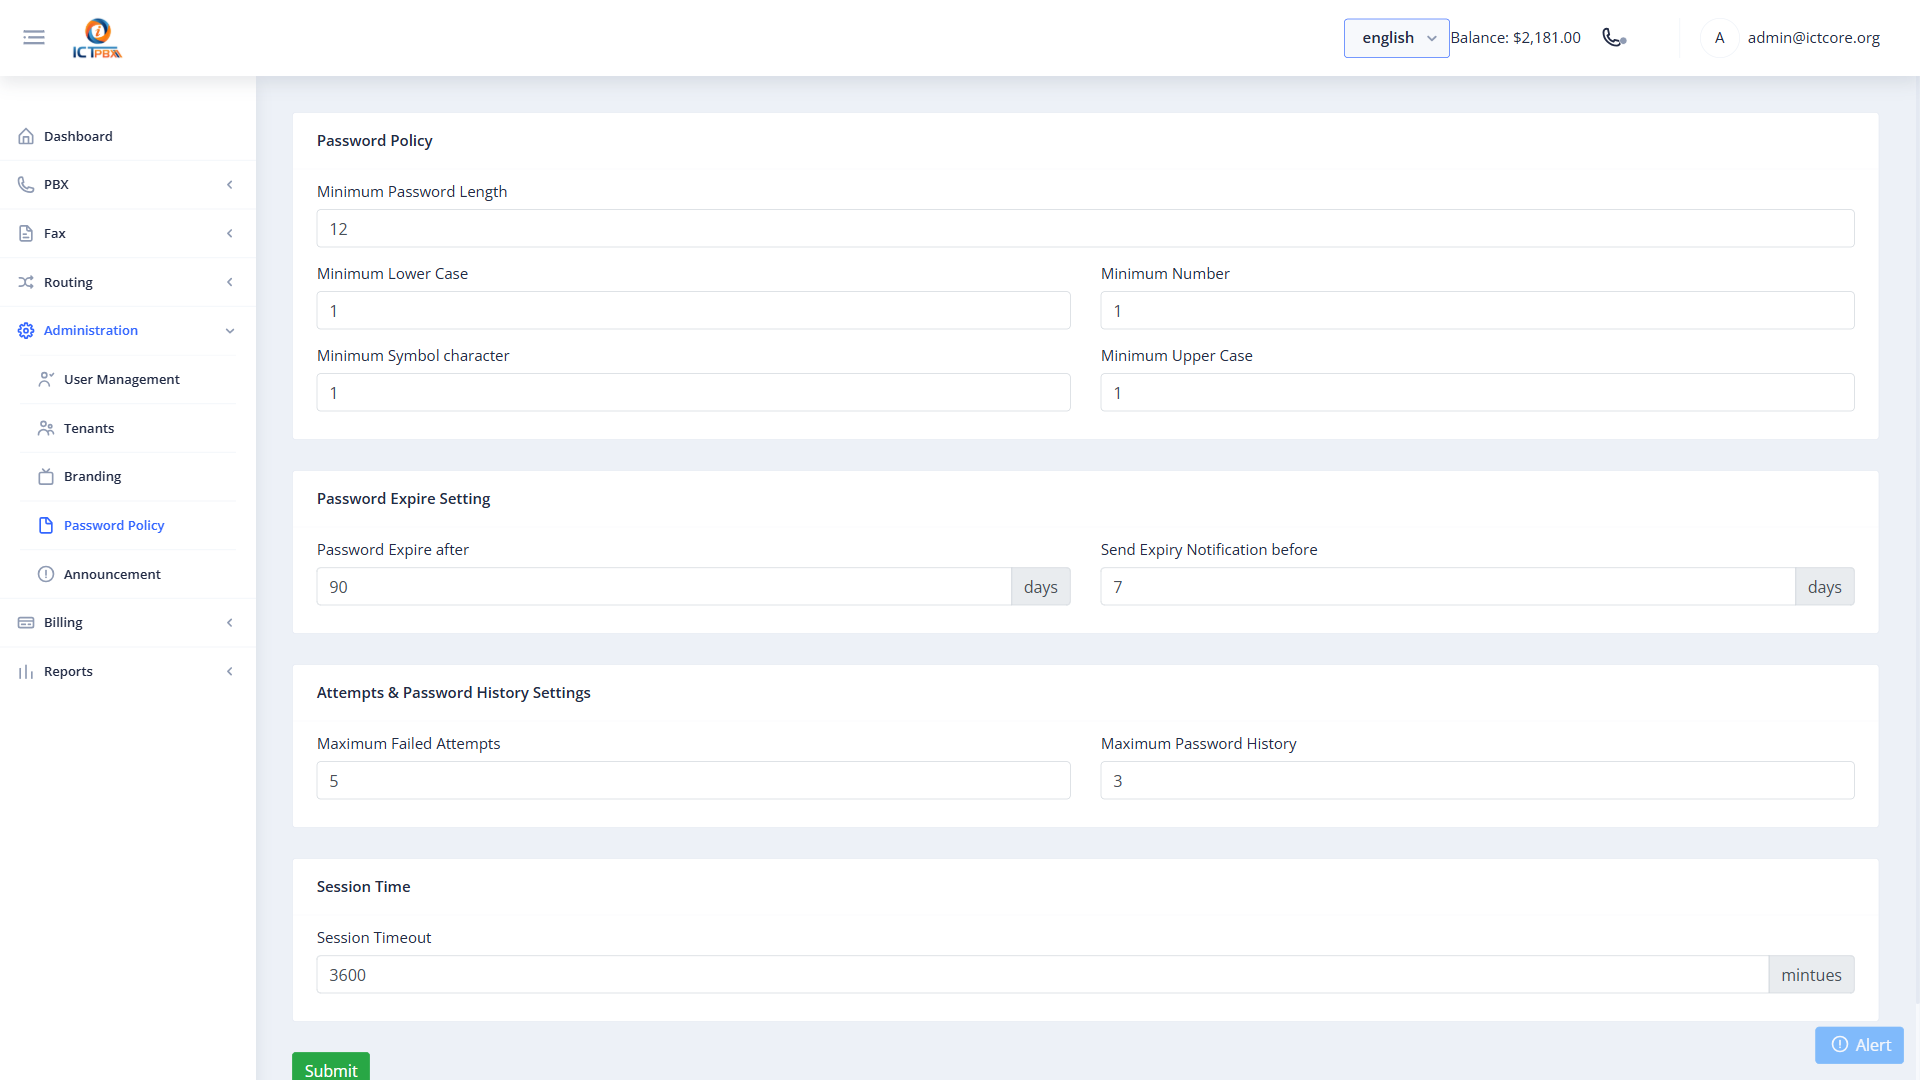Viewport: 1920px width, 1080px height.
Task: Toggle the hamburger sidebar menu
Action: (x=34, y=38)
